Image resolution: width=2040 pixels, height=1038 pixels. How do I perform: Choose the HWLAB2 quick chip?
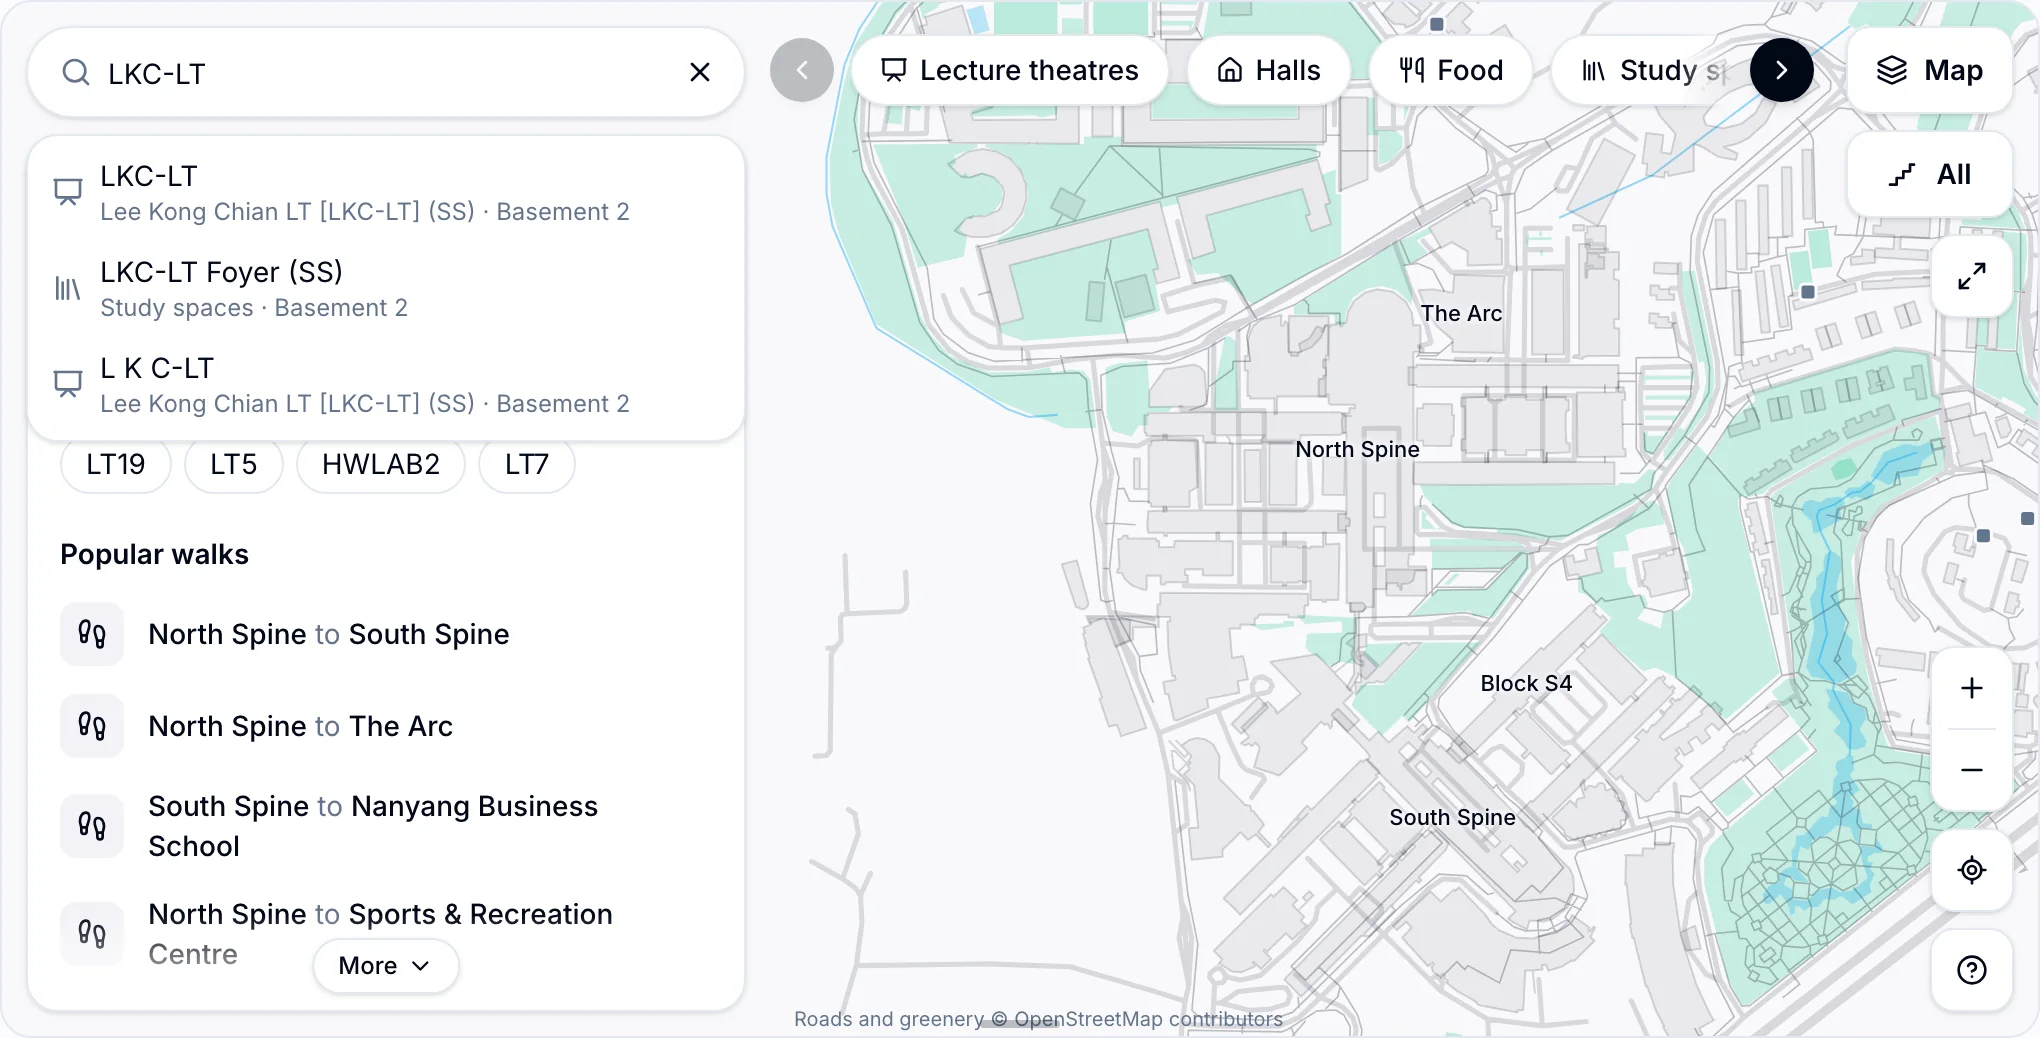(381, 464)
